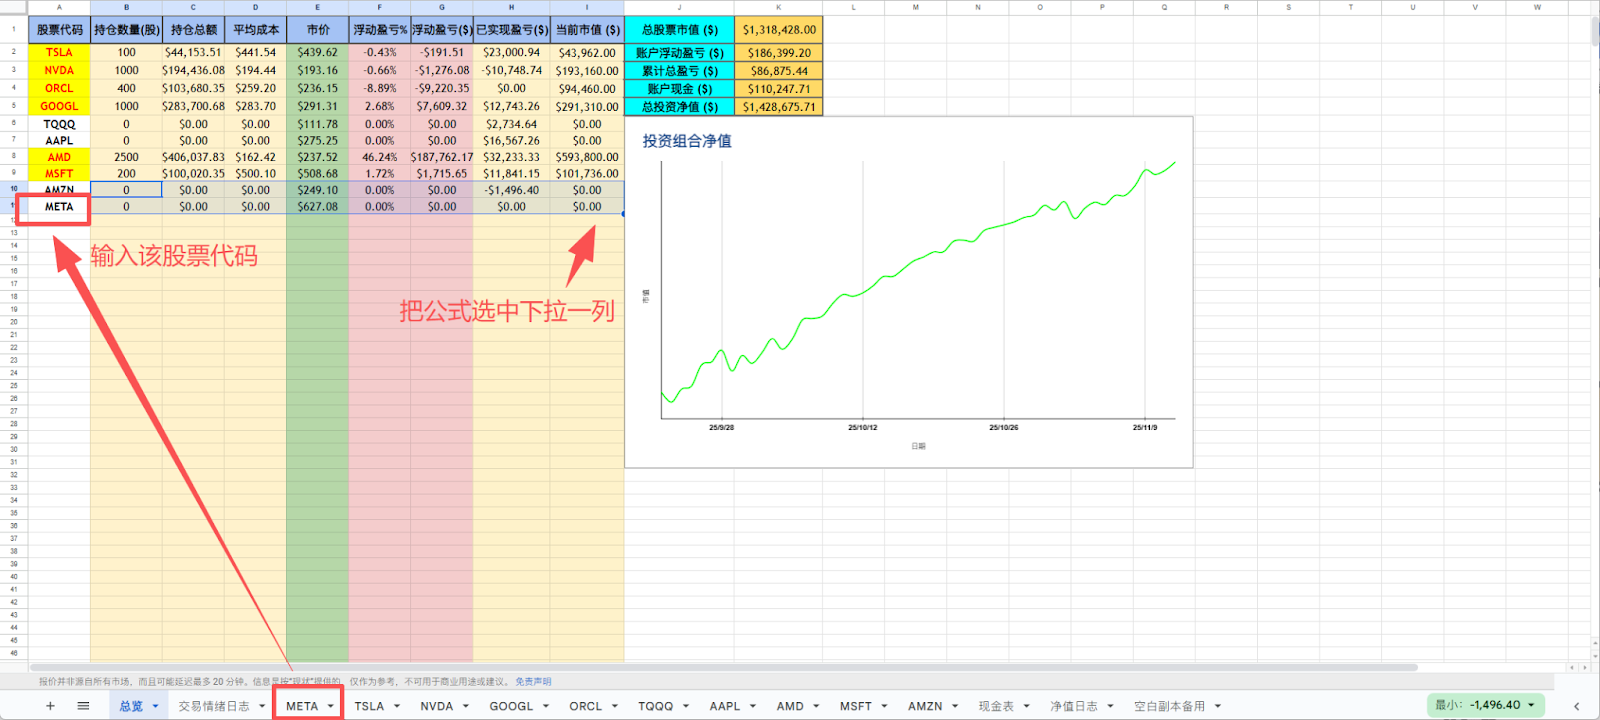Expand the AMD tab dropdown arrow
The width and height of the screenshot is (1600, 720).
[x=816, y=706]
